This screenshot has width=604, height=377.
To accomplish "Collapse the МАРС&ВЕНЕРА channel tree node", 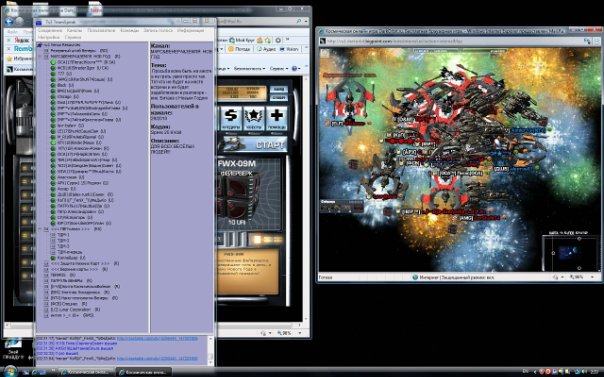I will [x=40, y=56].
